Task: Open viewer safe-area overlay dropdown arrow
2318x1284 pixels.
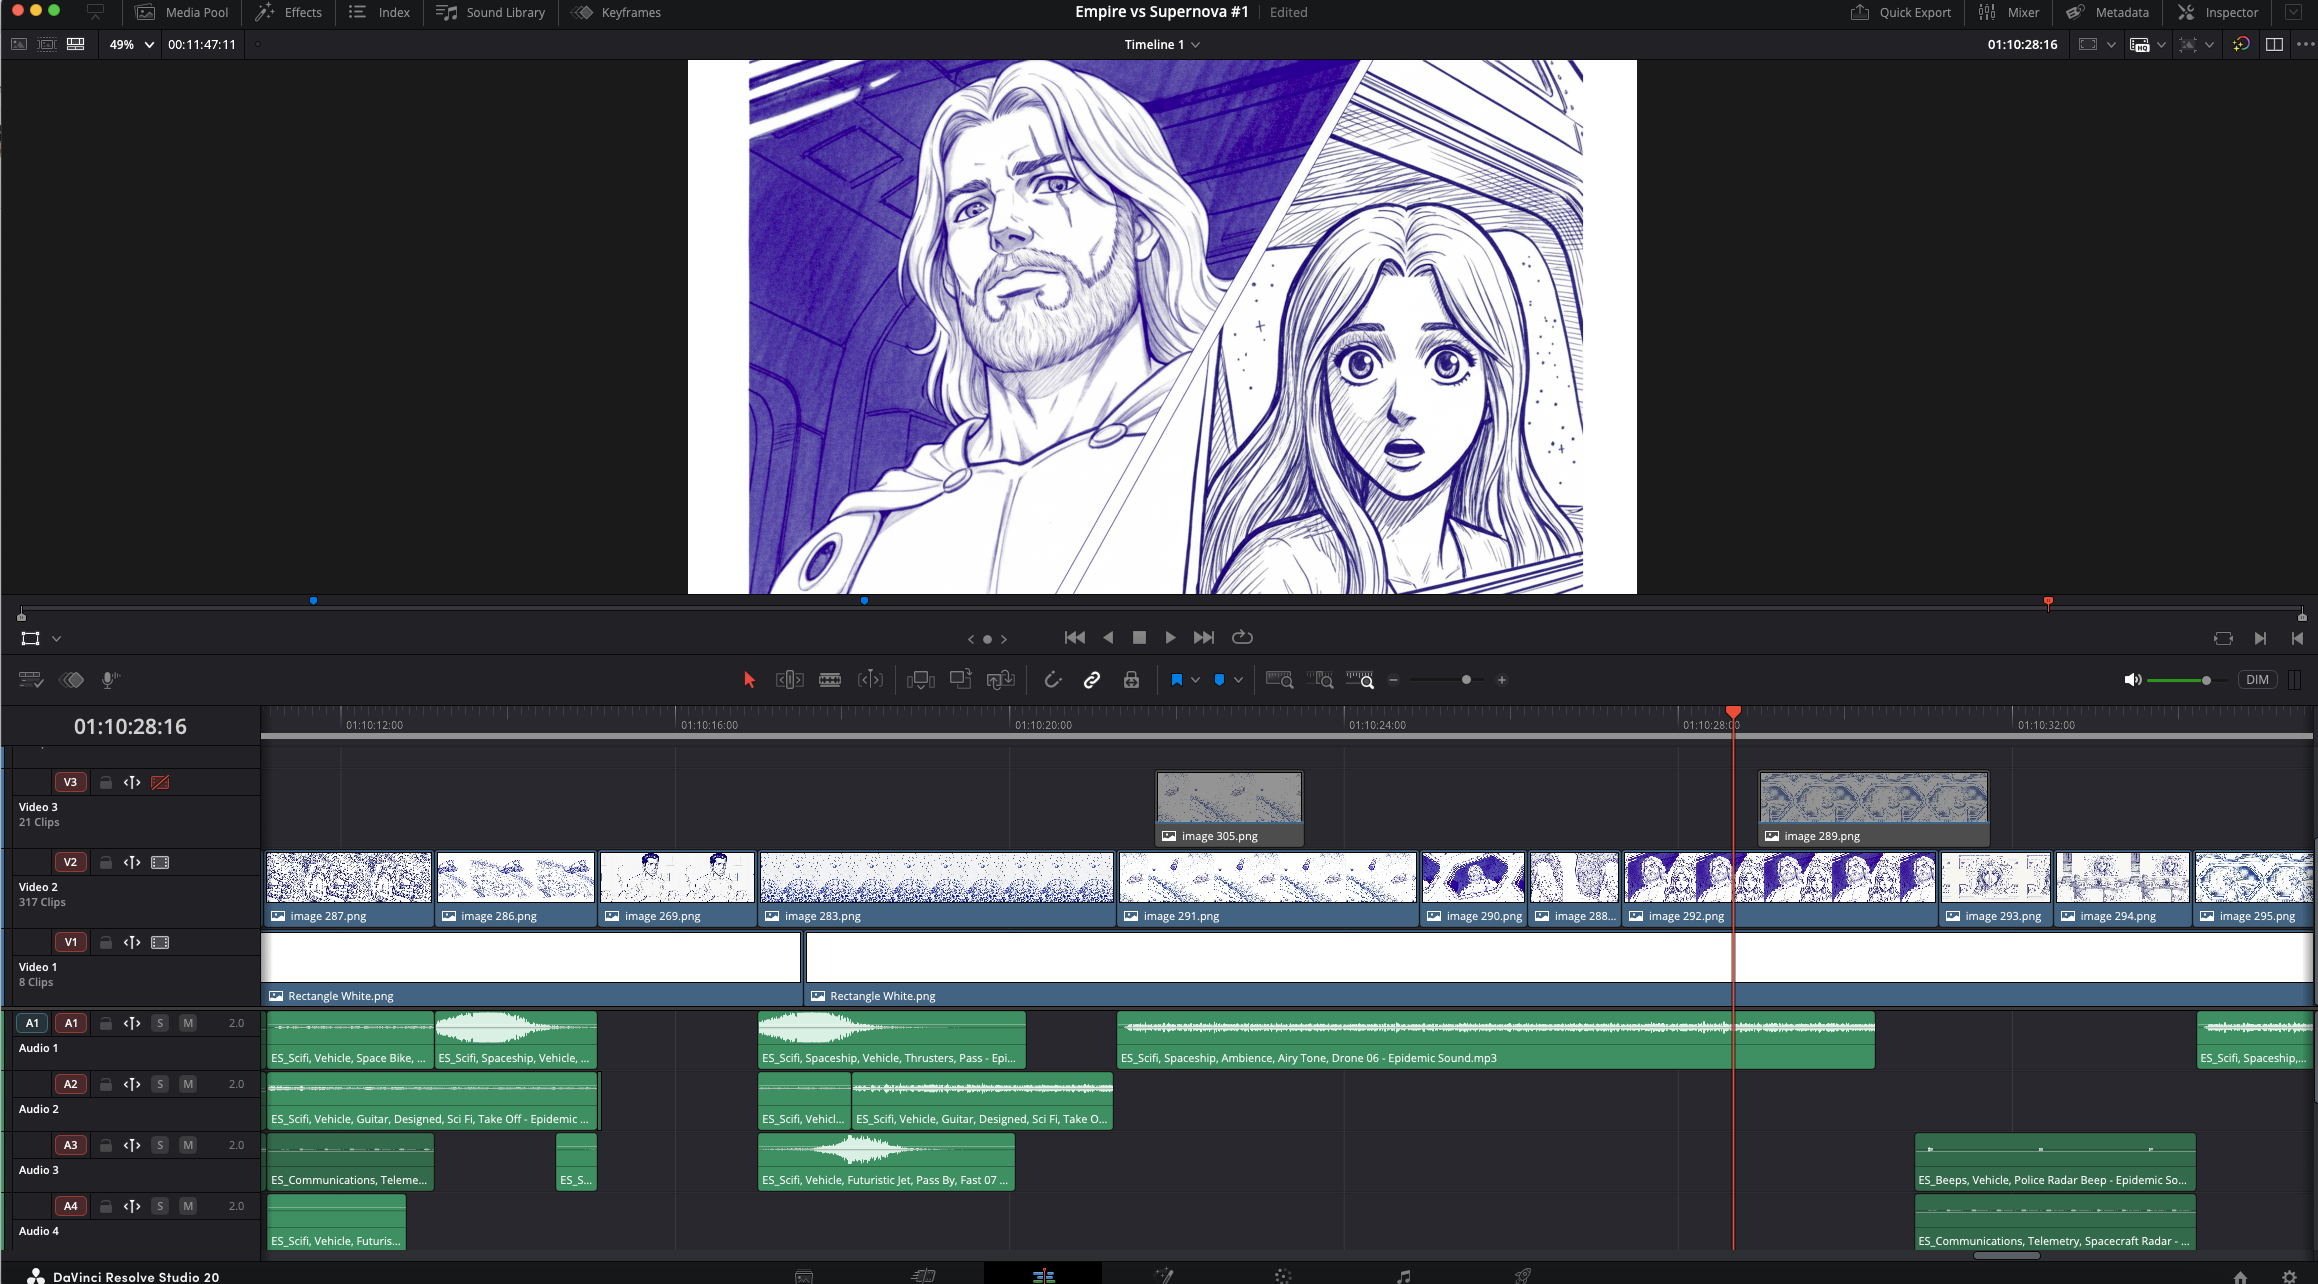Action: click(2111, 44)
